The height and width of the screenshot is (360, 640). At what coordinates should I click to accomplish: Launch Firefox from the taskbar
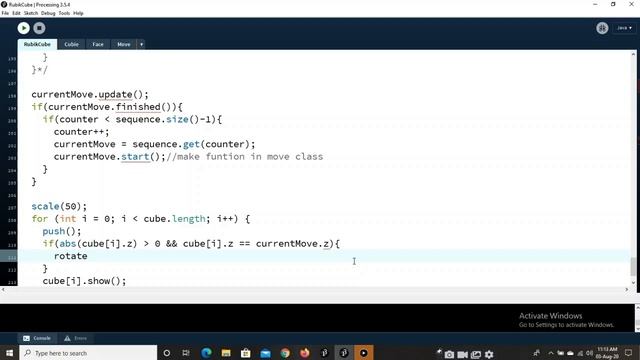(304, 353)
